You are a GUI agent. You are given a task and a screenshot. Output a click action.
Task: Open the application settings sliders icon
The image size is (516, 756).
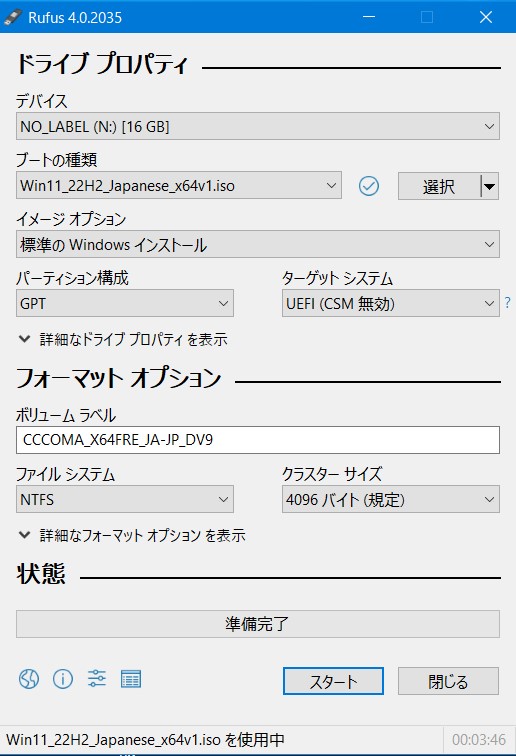click(97, 678)
